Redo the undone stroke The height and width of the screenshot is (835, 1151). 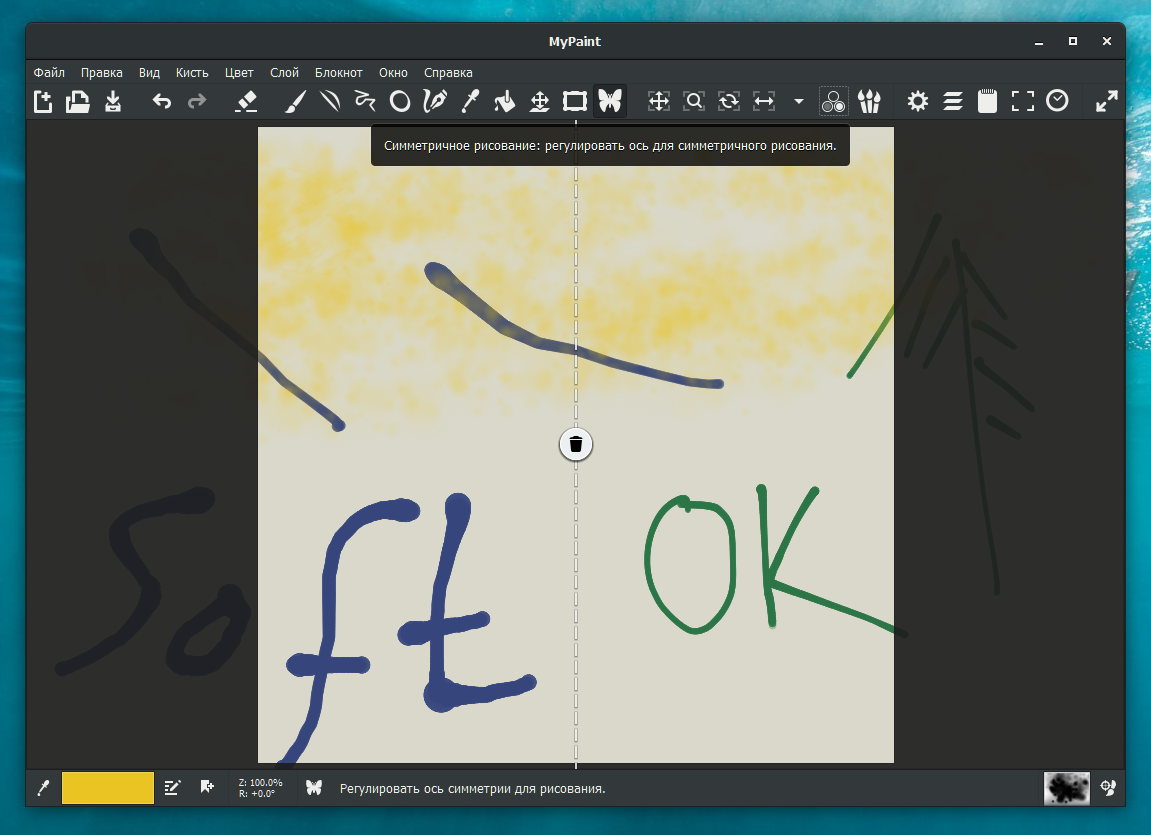[197, 101]
